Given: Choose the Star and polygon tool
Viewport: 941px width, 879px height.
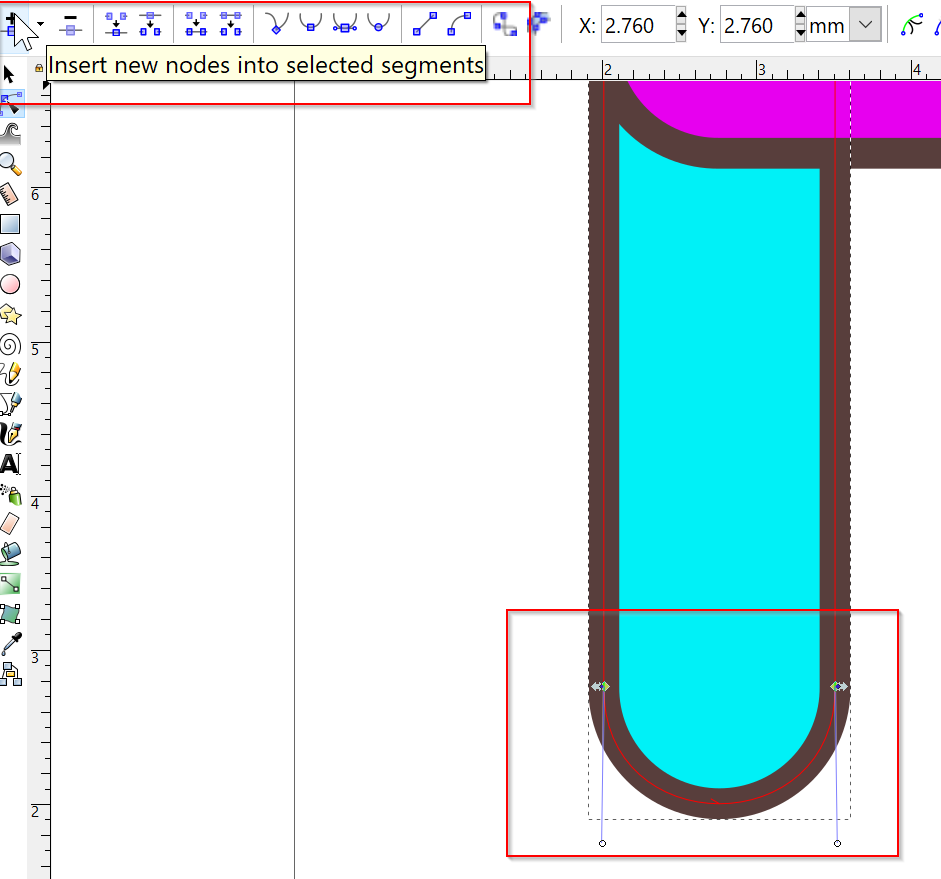Looking at the screenshot, I should (x=10, y=314).
